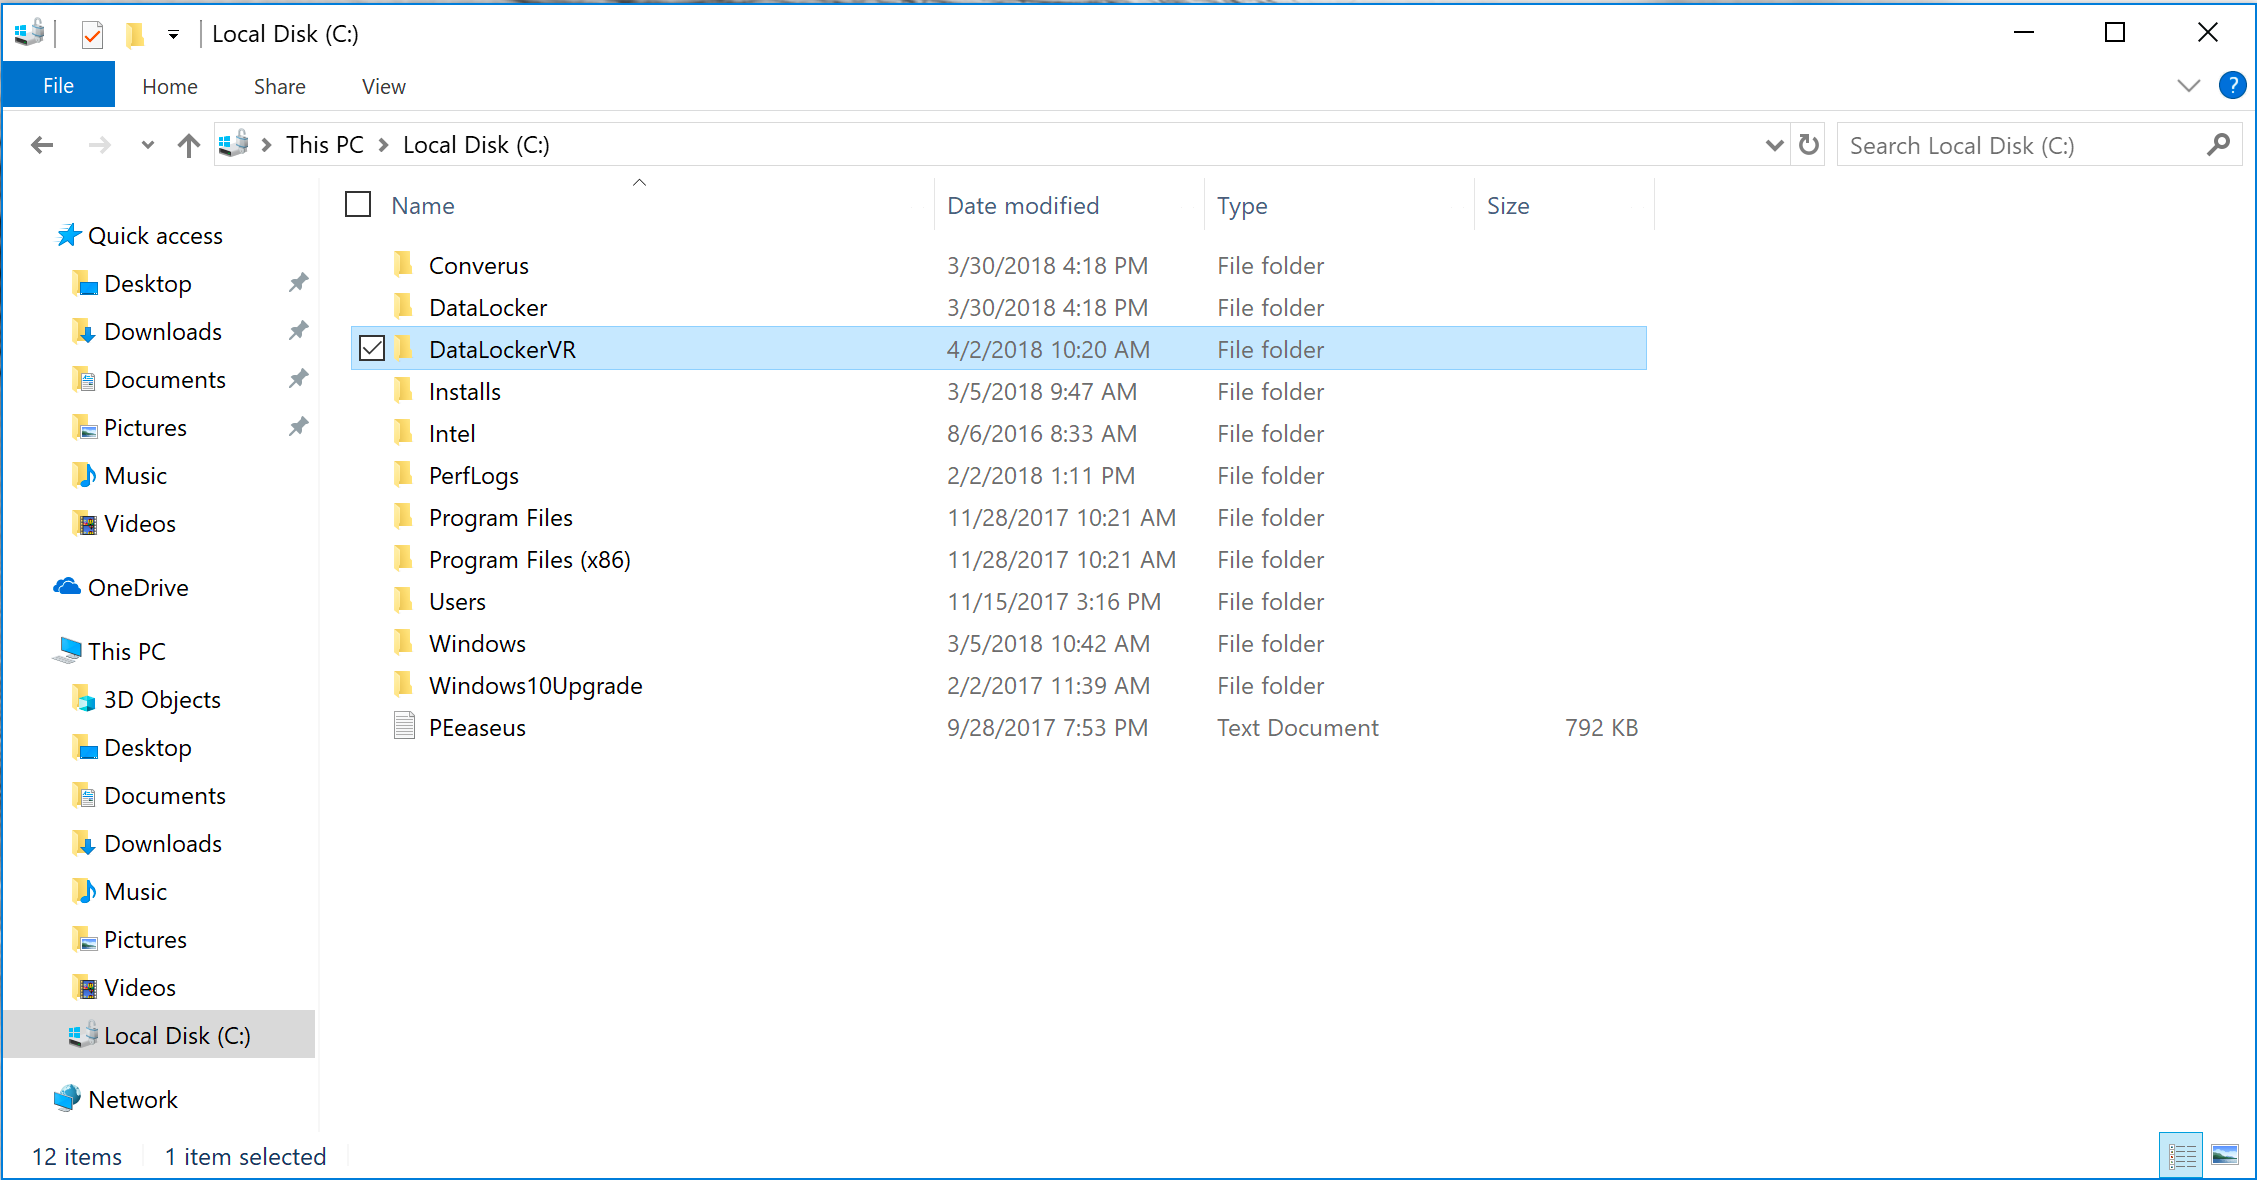
Task: Select Local Disk (C:) in navigation pane
Action: point(160,1035)
